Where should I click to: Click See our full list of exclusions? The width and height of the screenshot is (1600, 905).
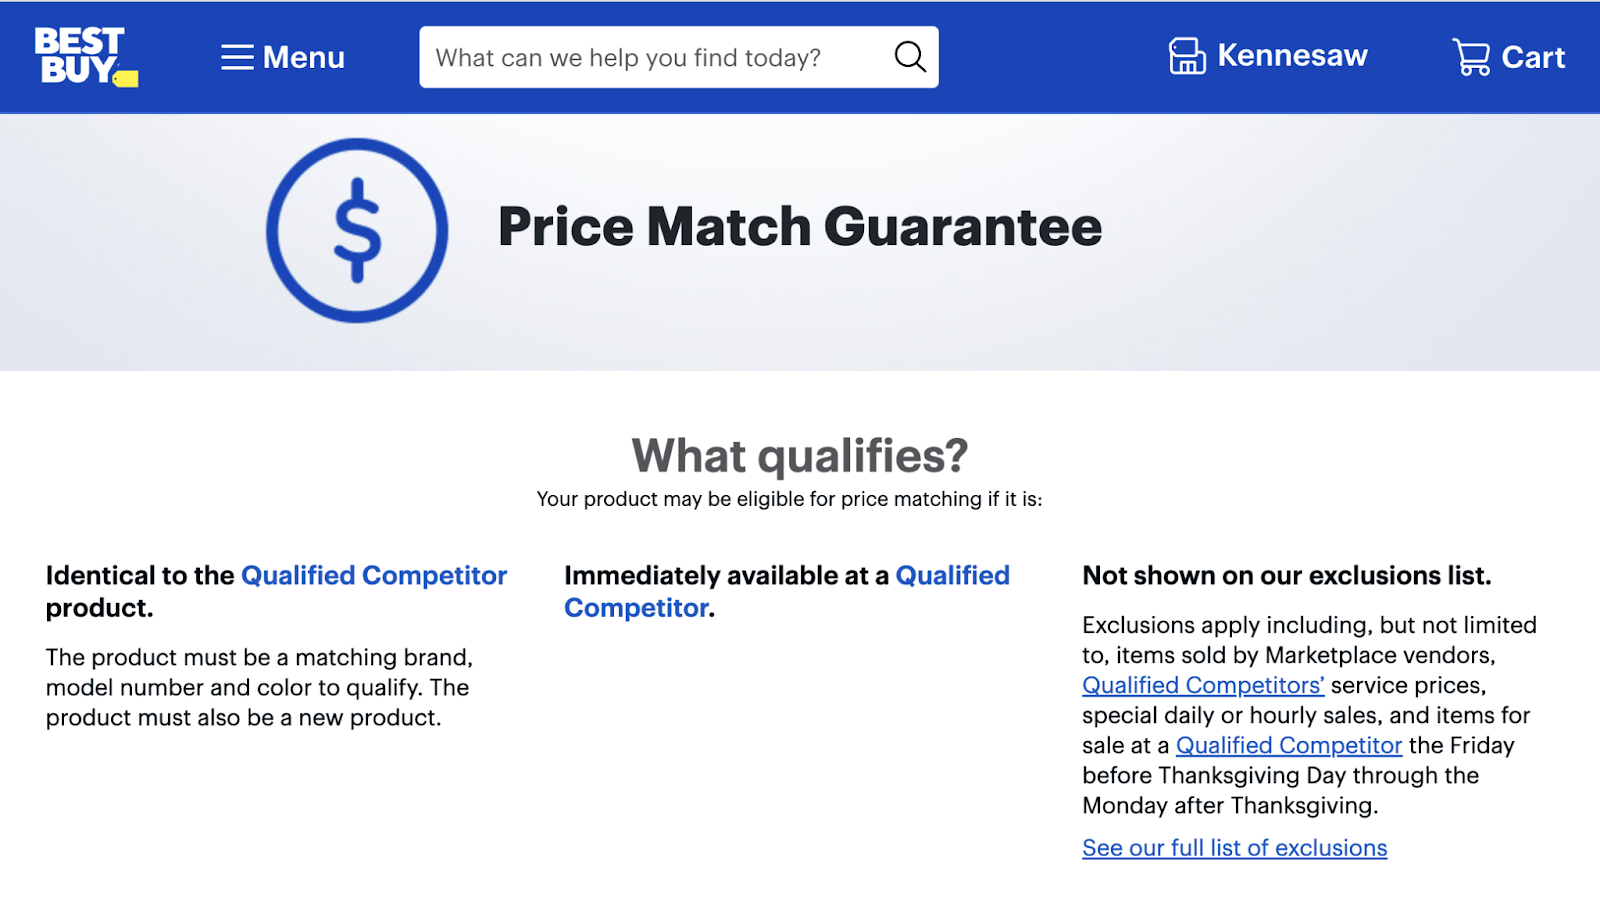pos(1234,847)
